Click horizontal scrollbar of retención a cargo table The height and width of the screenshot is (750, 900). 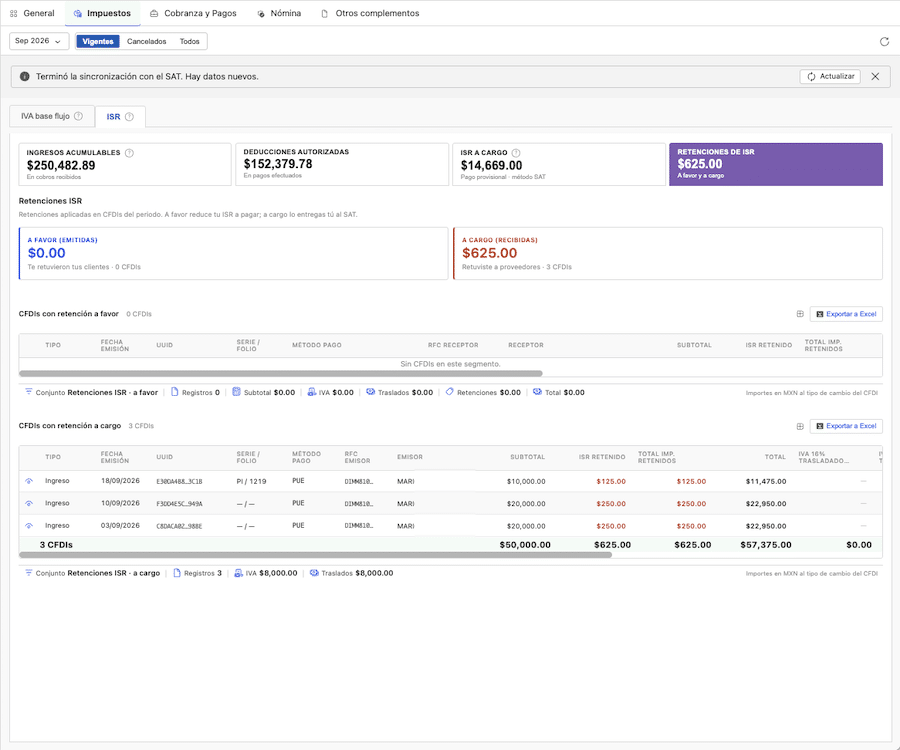tap(316, 555)
